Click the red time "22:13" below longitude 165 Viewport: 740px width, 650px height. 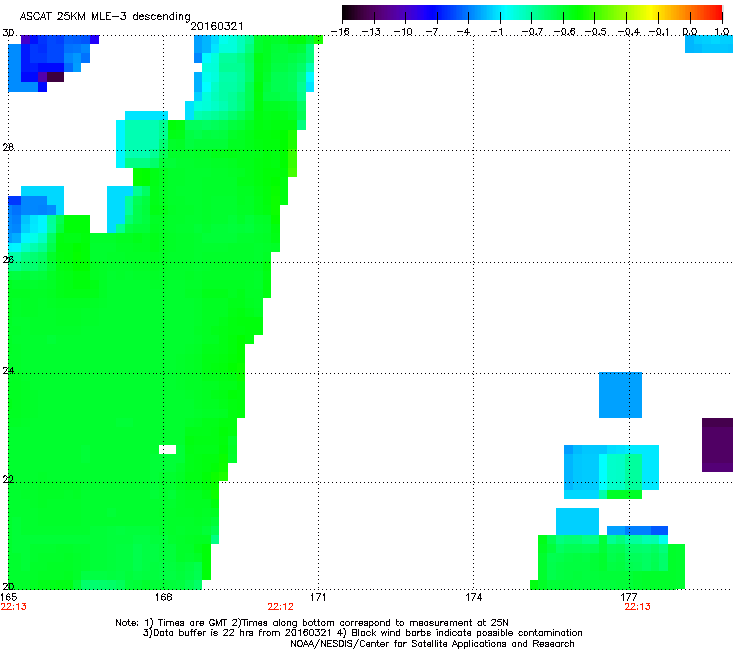click(x=14, y=607)
